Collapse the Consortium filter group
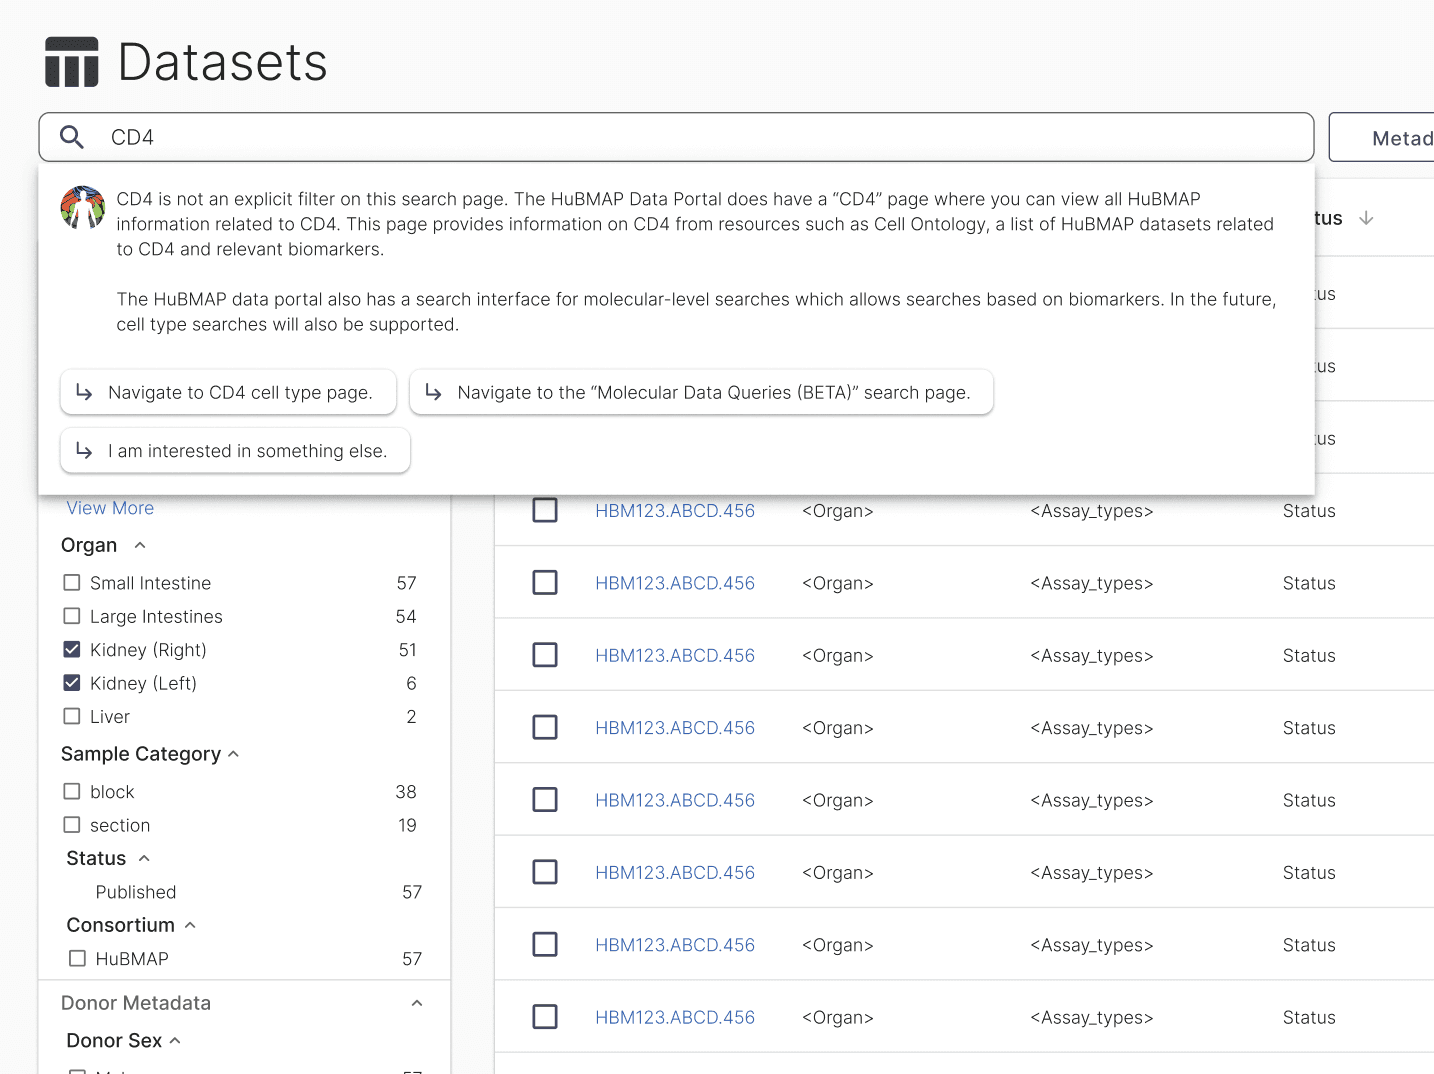Screen dimensions: 1434x1074 point(190,925)
